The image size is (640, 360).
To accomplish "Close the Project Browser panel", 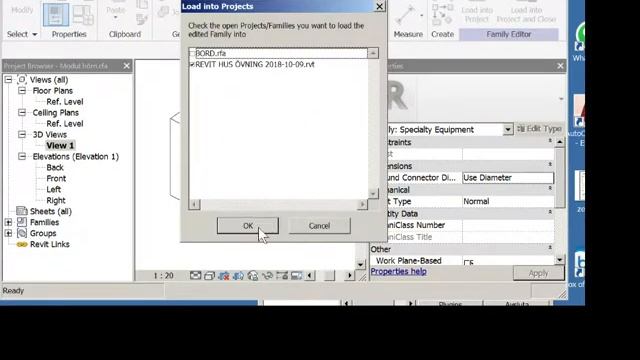I will pos(127,66).
